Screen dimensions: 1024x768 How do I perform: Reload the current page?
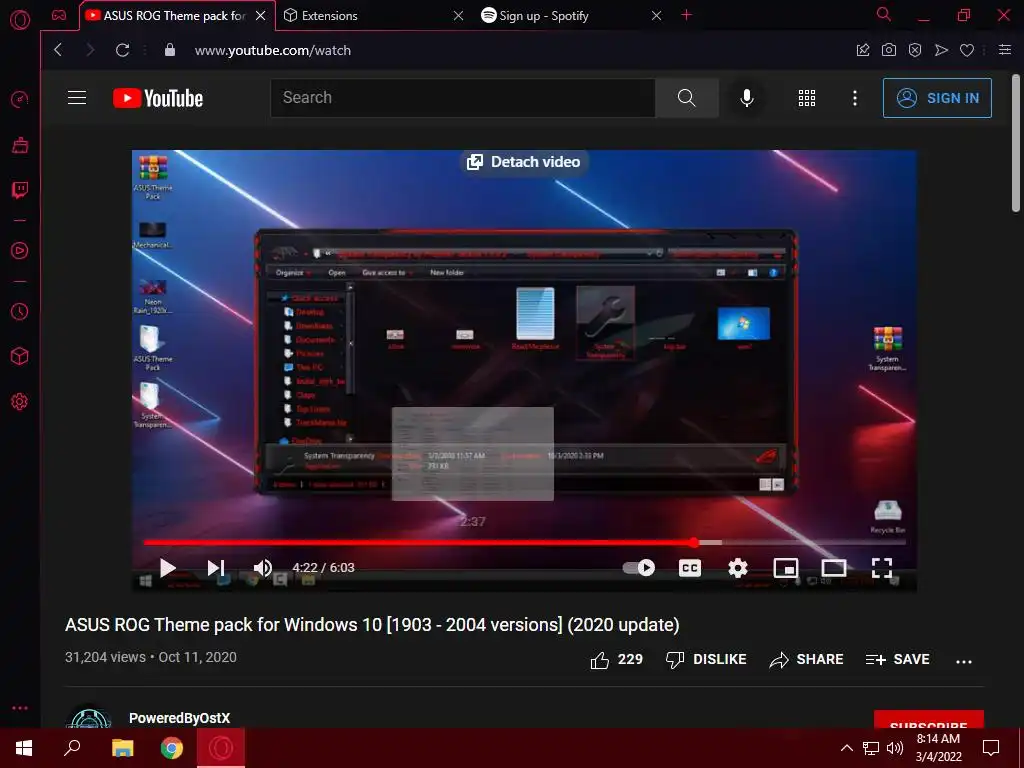coord(122,50)
